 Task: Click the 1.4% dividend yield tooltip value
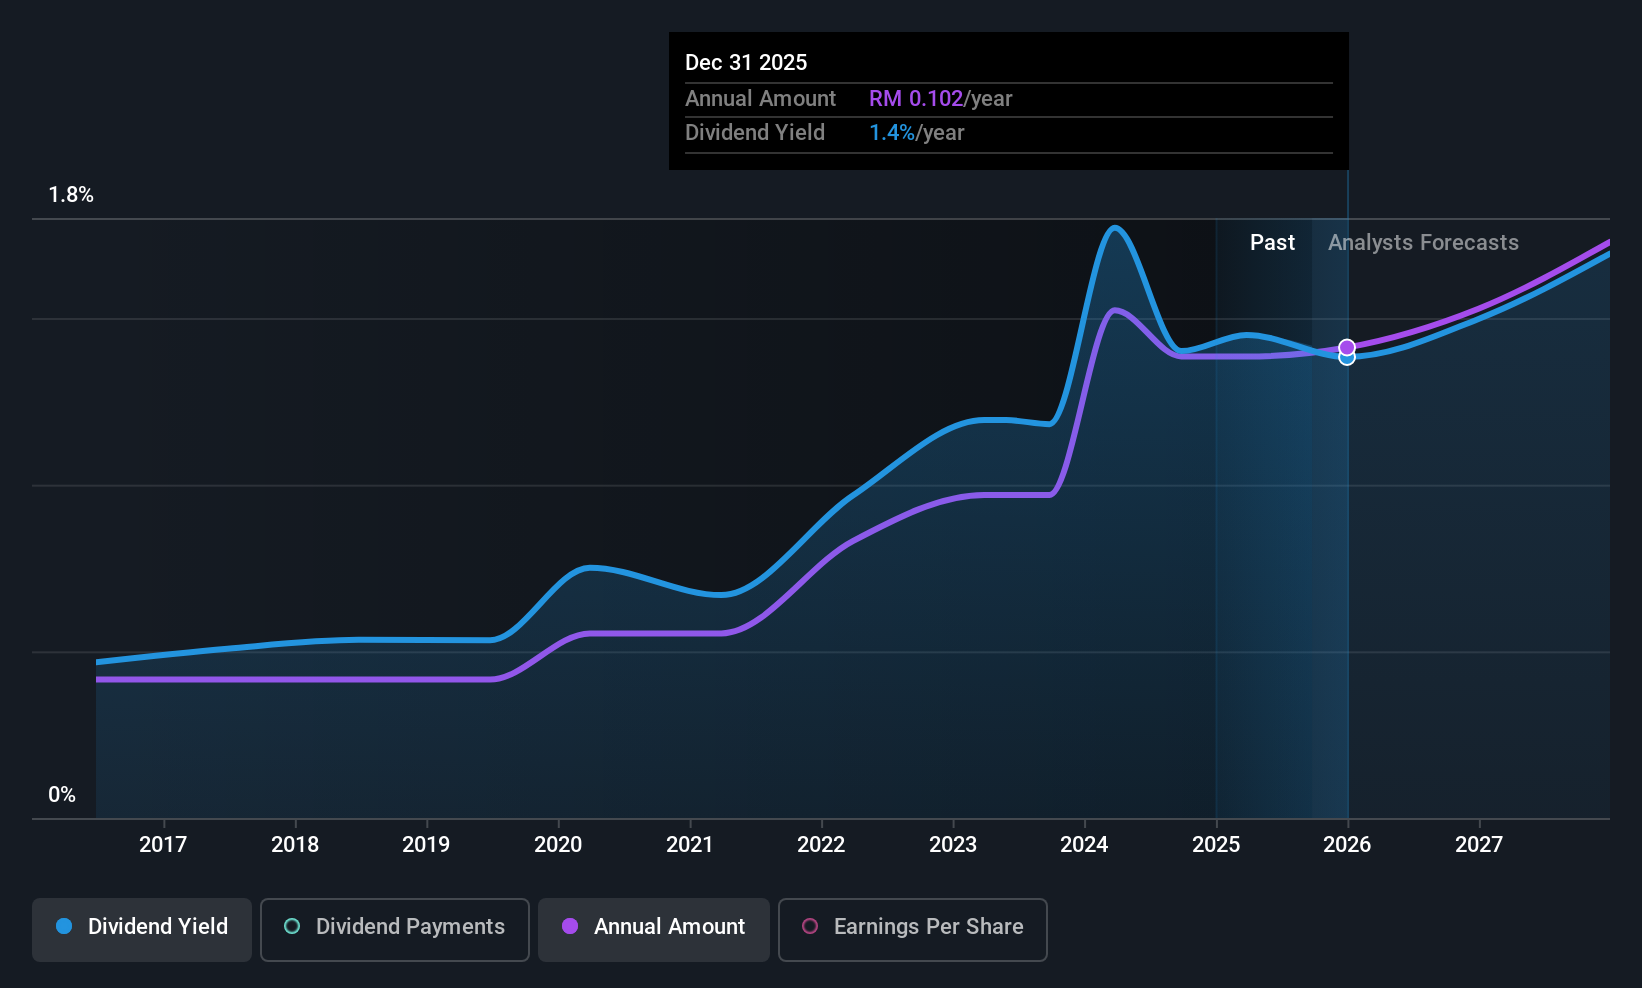(892, 132)
